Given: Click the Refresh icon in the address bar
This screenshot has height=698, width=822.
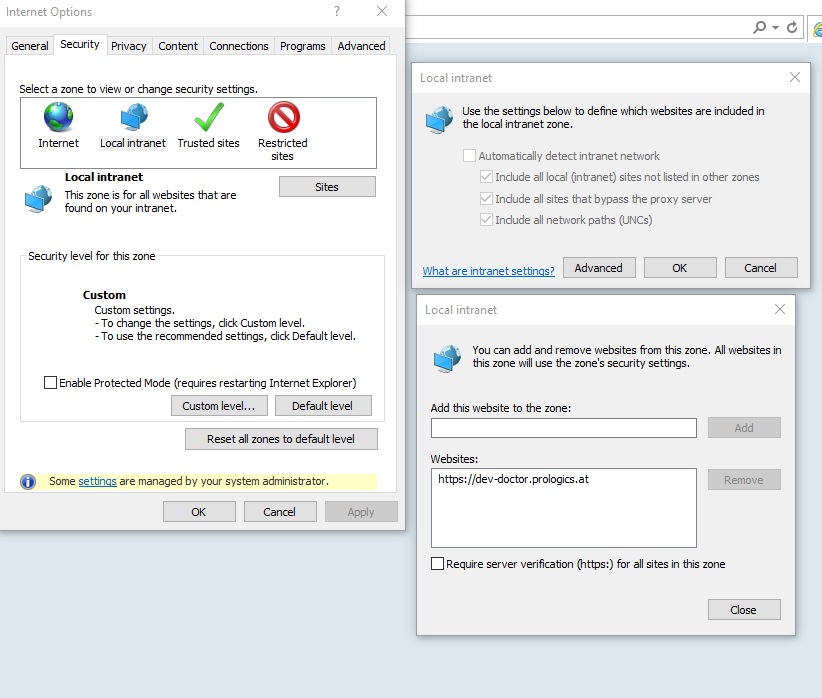Looking at the screenshot, I should pyautogui.click(x=790, y=25).
